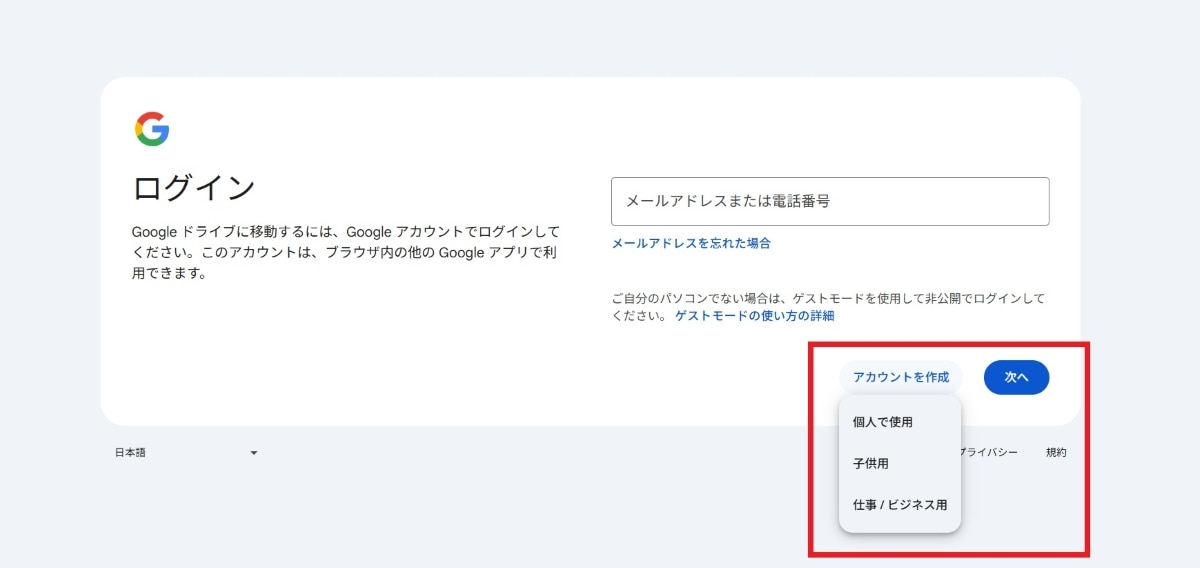Open the 規約 footer link
The height and width of the screenshot is (568, 1200).
(1056, 453)
